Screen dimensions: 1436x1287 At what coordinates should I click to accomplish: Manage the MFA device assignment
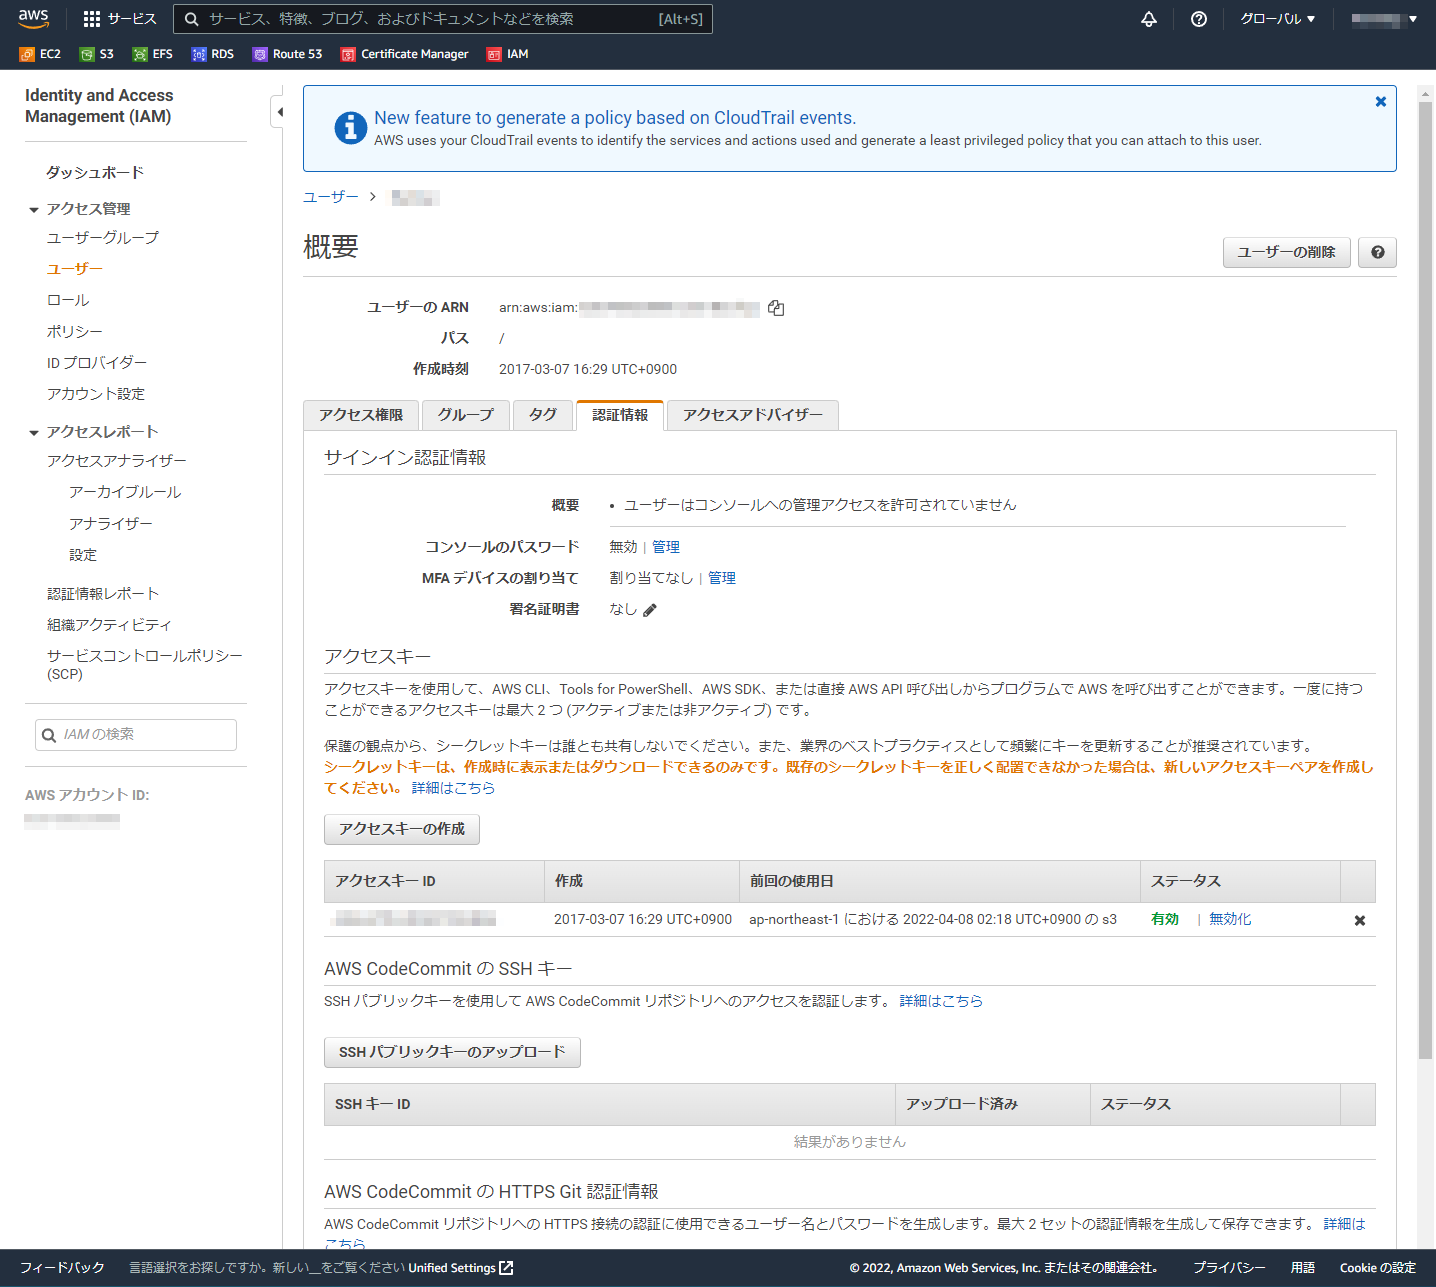coord(722,578)
